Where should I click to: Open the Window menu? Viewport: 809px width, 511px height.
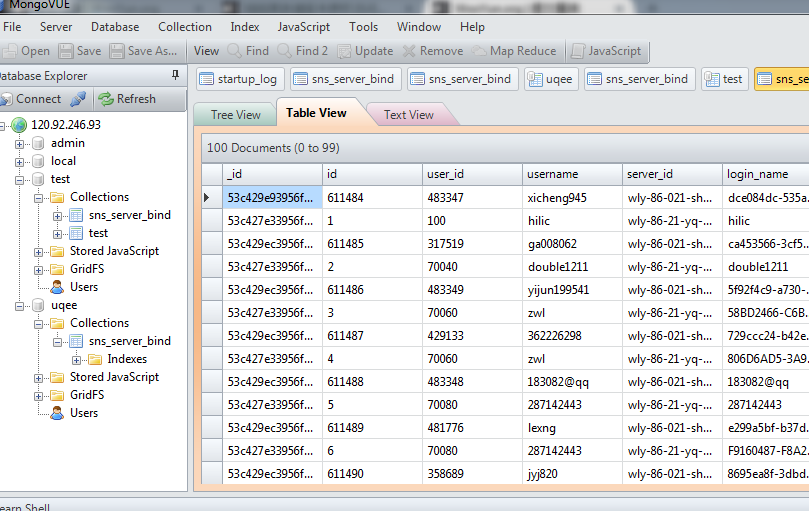tap(418, 27)
